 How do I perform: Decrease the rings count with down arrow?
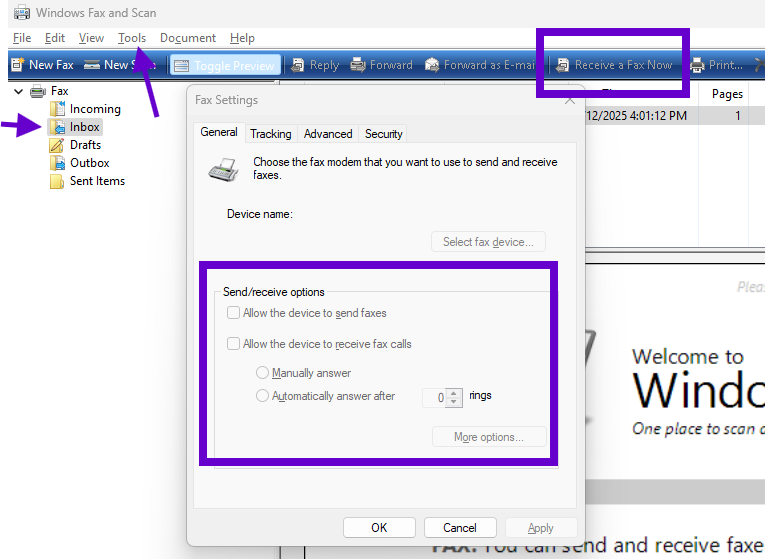(454, 402)
